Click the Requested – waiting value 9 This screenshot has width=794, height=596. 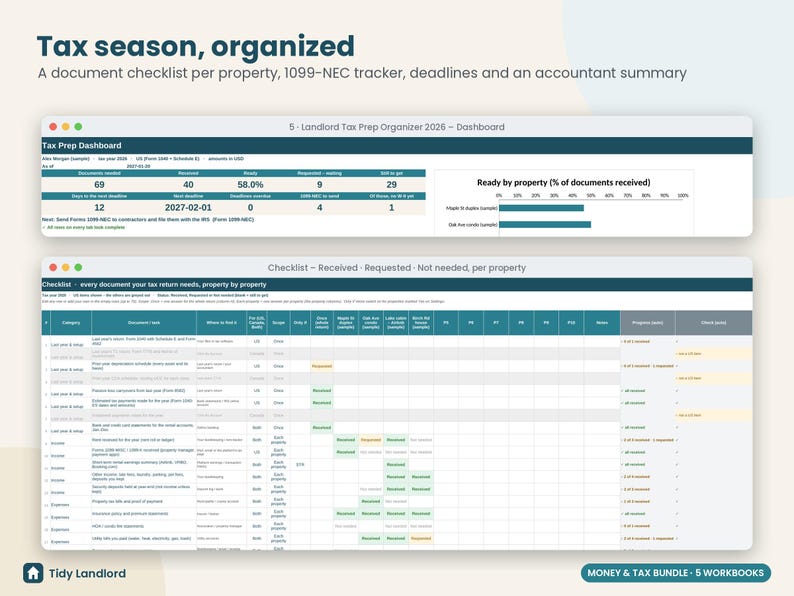(x=320, y=185)
